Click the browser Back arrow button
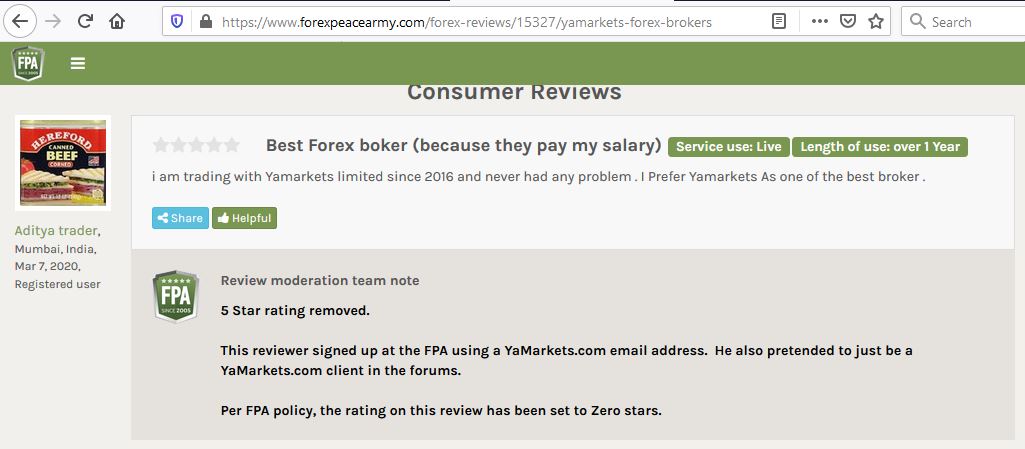The height and width of the screenshot is (449, 1025). [20, 22]
